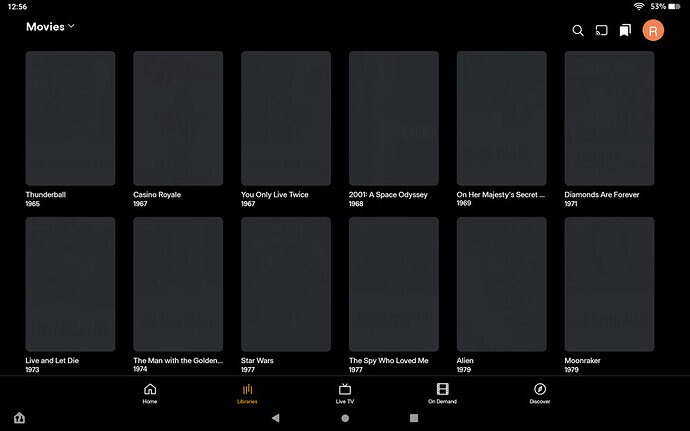Open the watchlist bookmark icon
This screenshot has height=431, width=690.
point(625,30)
